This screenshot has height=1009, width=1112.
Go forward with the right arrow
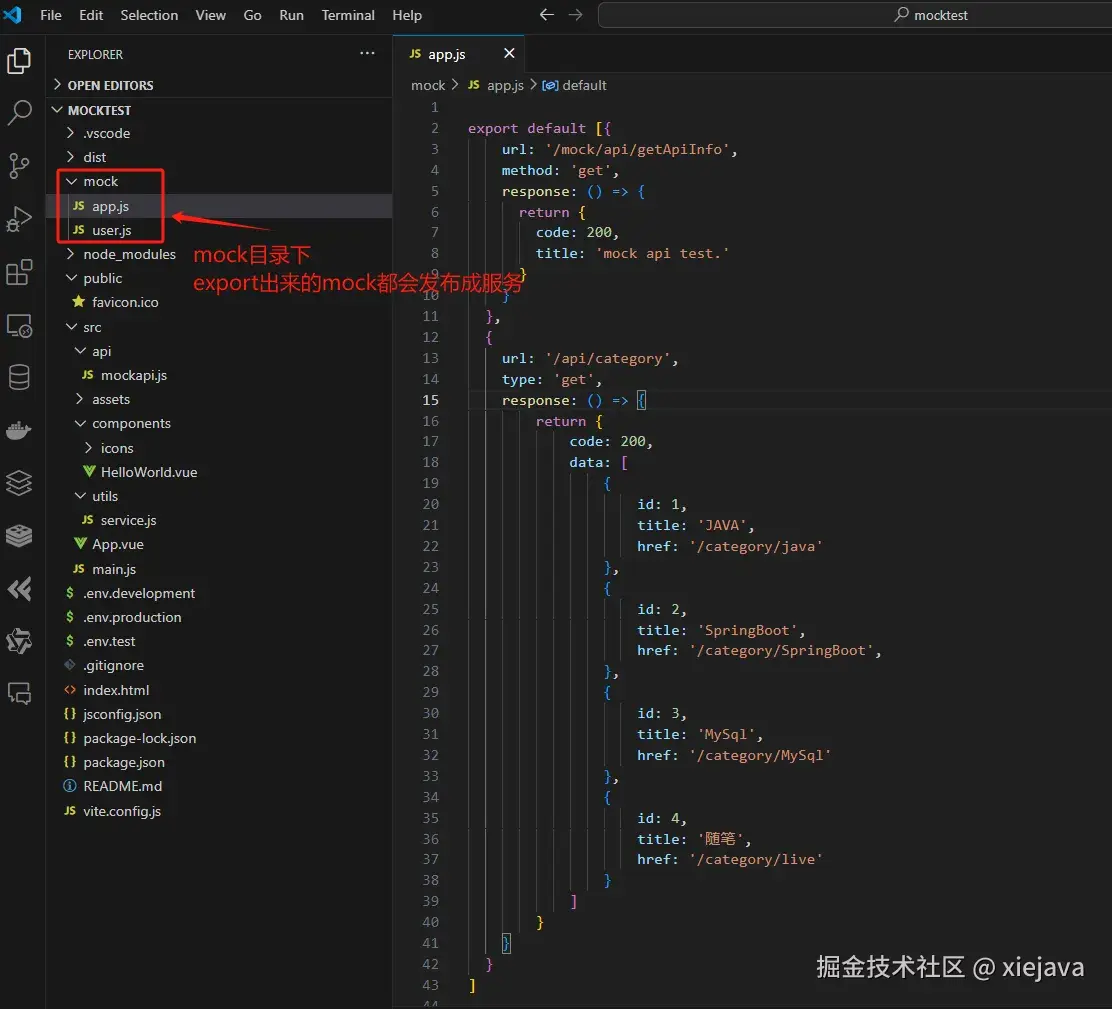point(575,15)
